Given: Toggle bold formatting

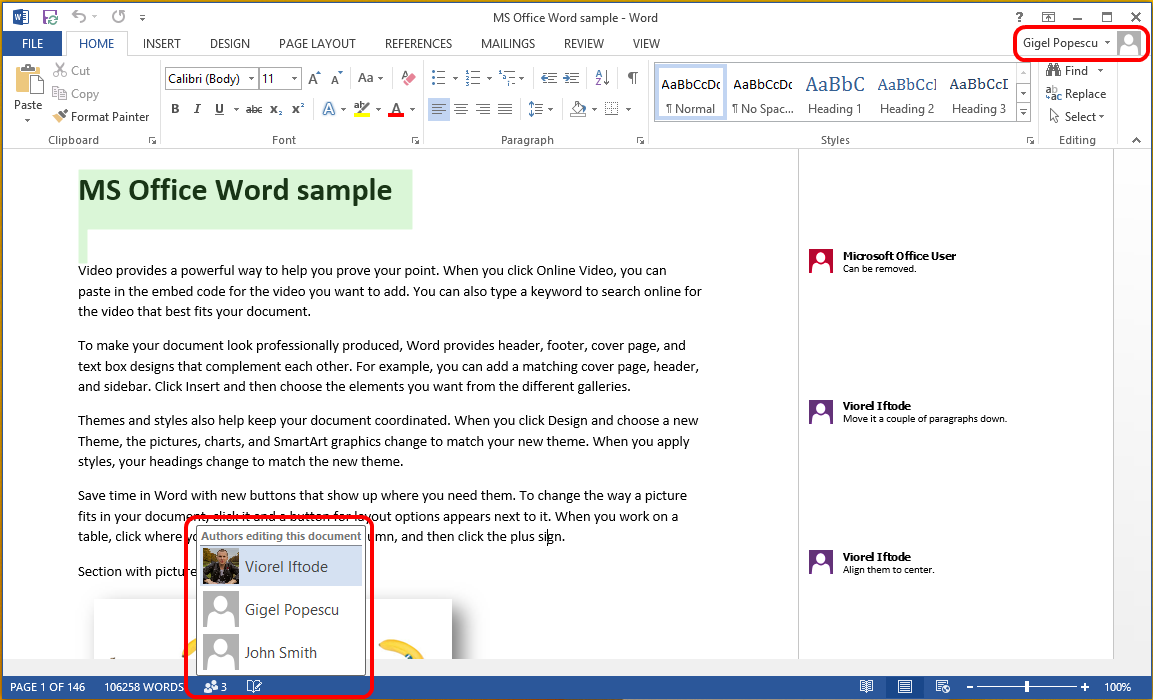Looking at the screenshot, I should [175, 109].
